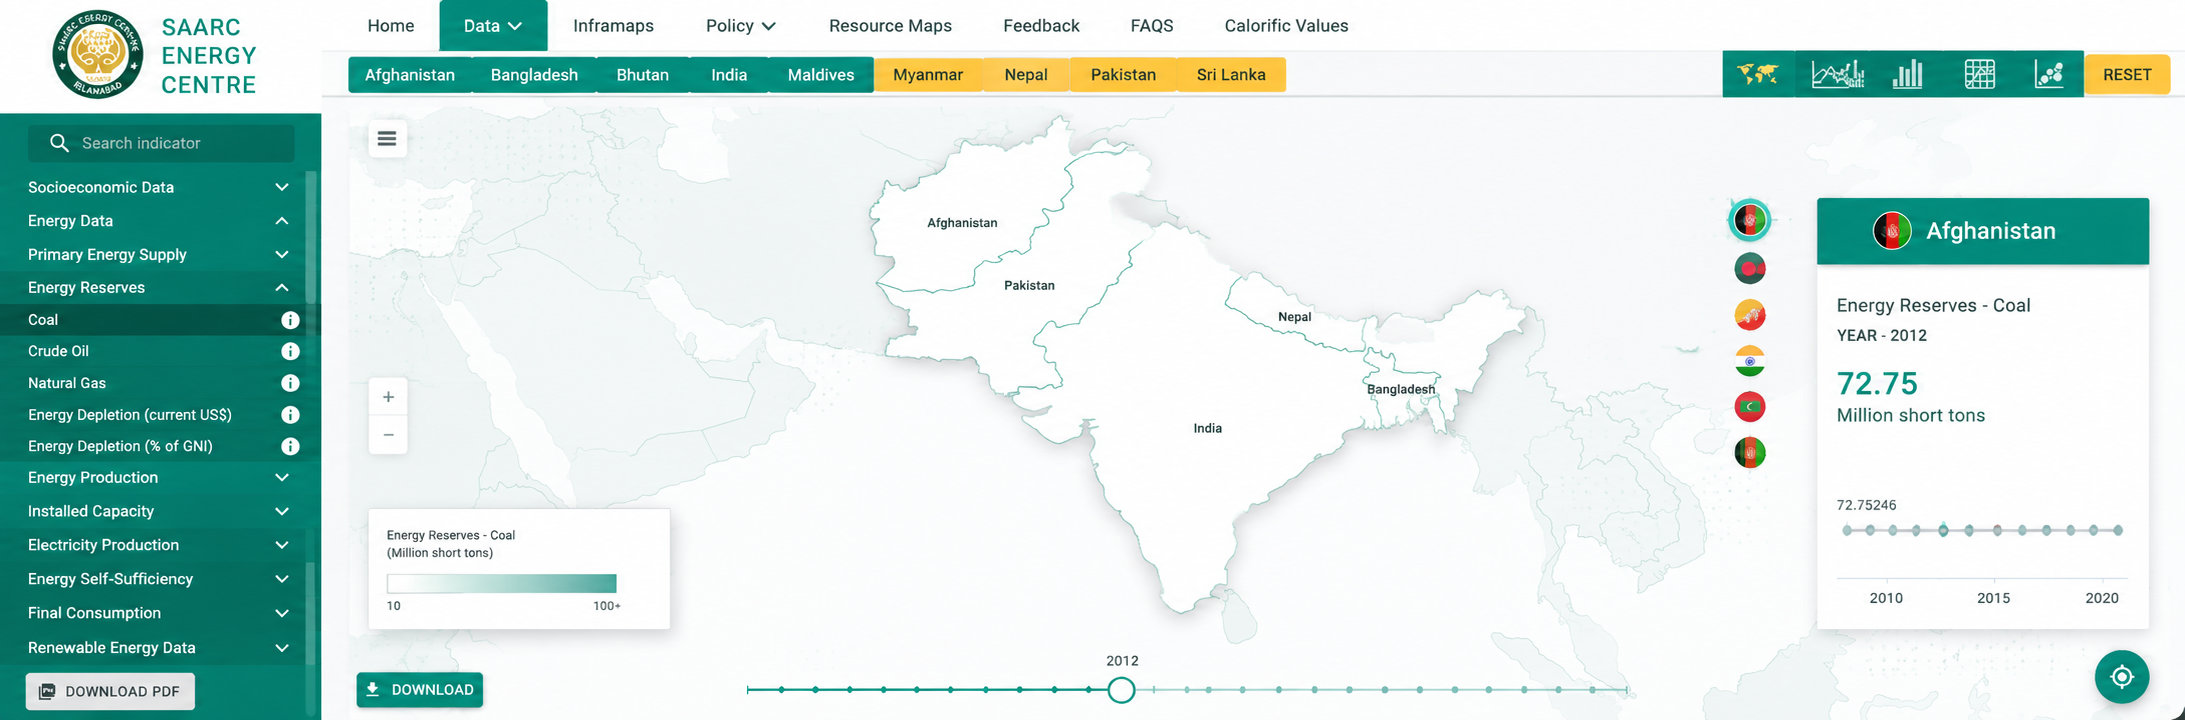The width and height of the screenshot is (2185, 720).
Task: Select the Bhutan flag in the flag list
Action: pyautogui.click(x=1749, y=315)
